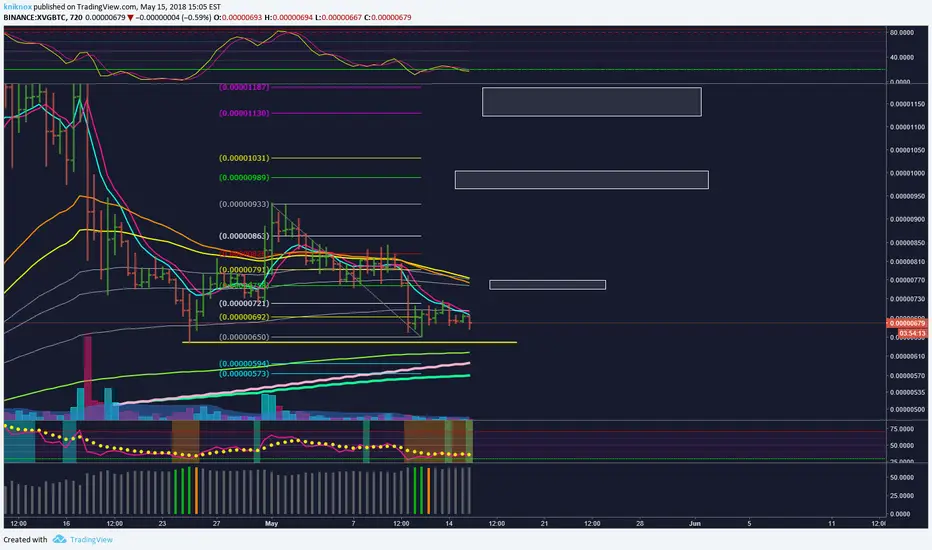Click the TradingView cloud logo icon
932x550 pixels.
pyautogui.click(x=59, y=539)
